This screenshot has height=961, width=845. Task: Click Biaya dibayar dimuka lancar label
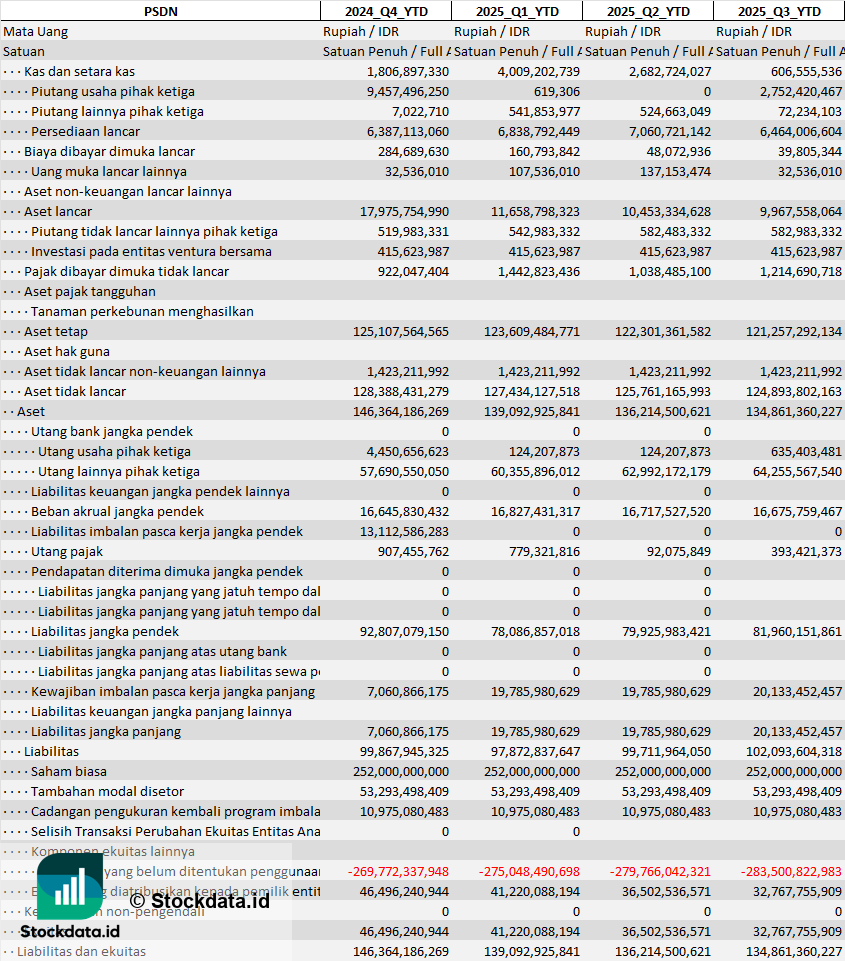point(109,151)
